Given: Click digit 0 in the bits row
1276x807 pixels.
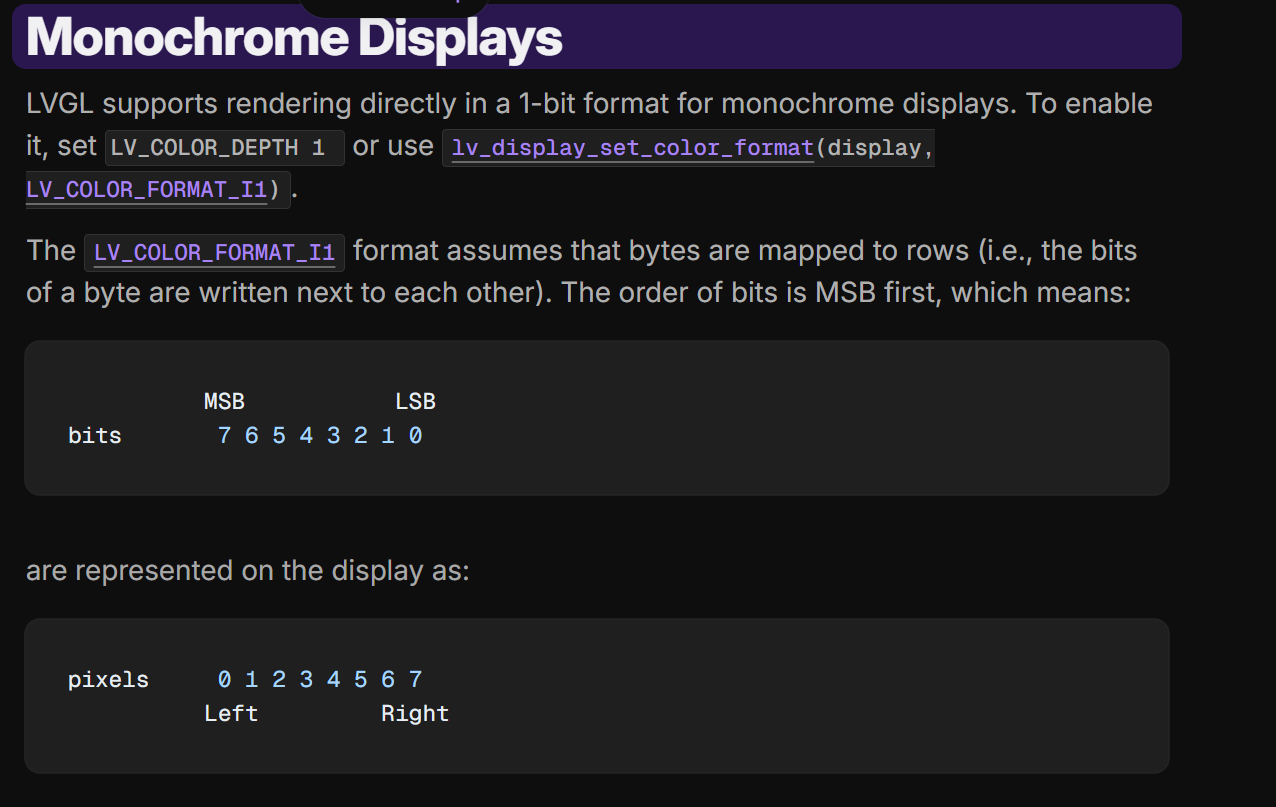Looking at the screenshot, I should (x=415, y=436).
